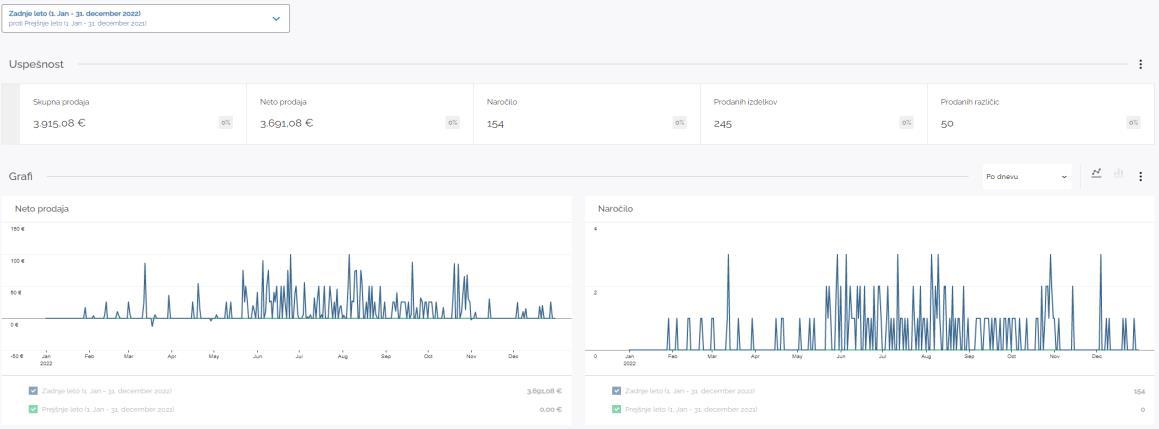Click the Grafi section heading
Image resolution: width=1159 pixels, height=429 pixels.
pos(21,177)
